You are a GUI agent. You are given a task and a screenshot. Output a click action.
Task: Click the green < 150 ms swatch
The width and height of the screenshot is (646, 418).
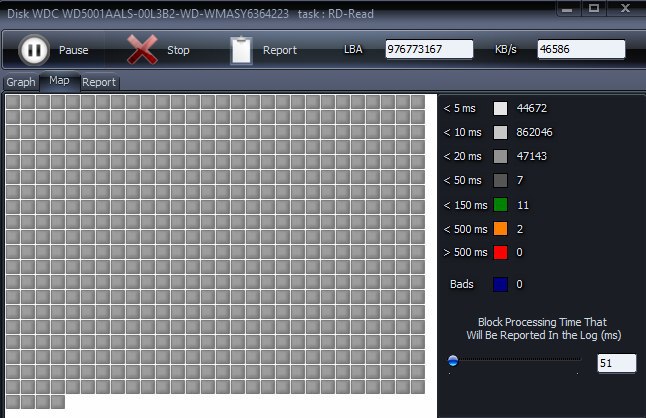coord(500,205)
